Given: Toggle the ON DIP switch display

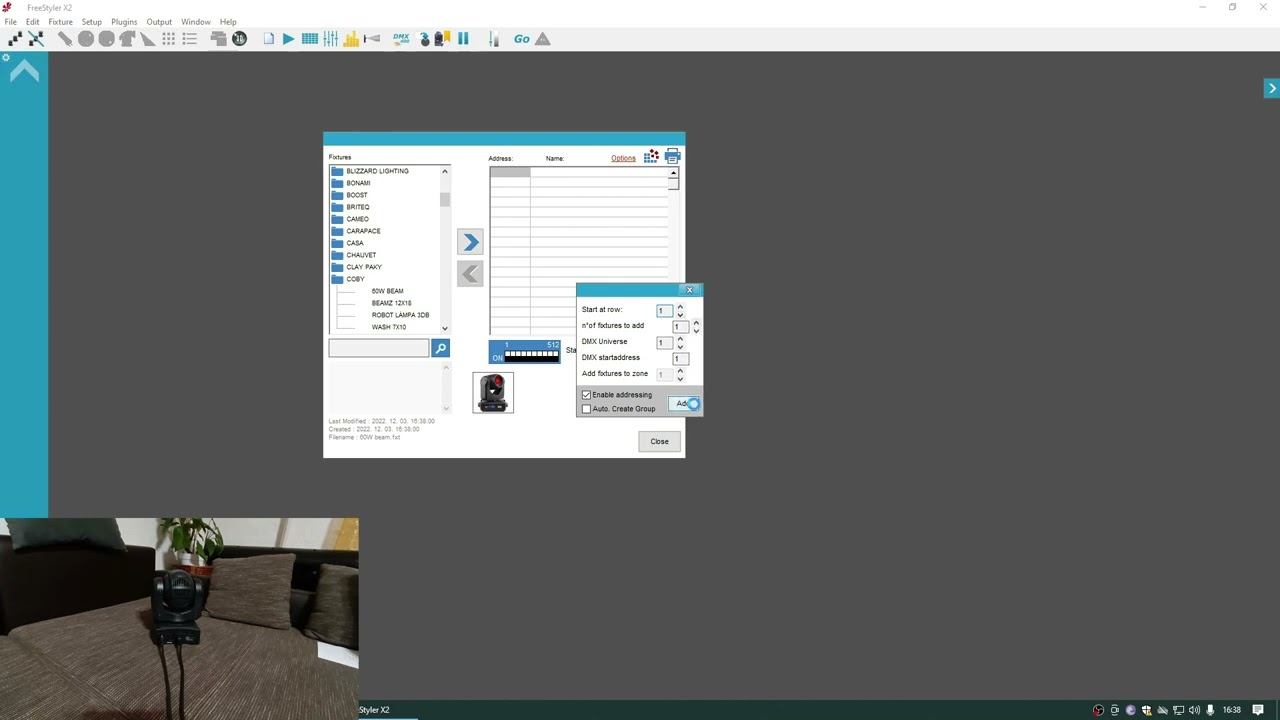Looking at the screenshot, I should tap(525, 352).
